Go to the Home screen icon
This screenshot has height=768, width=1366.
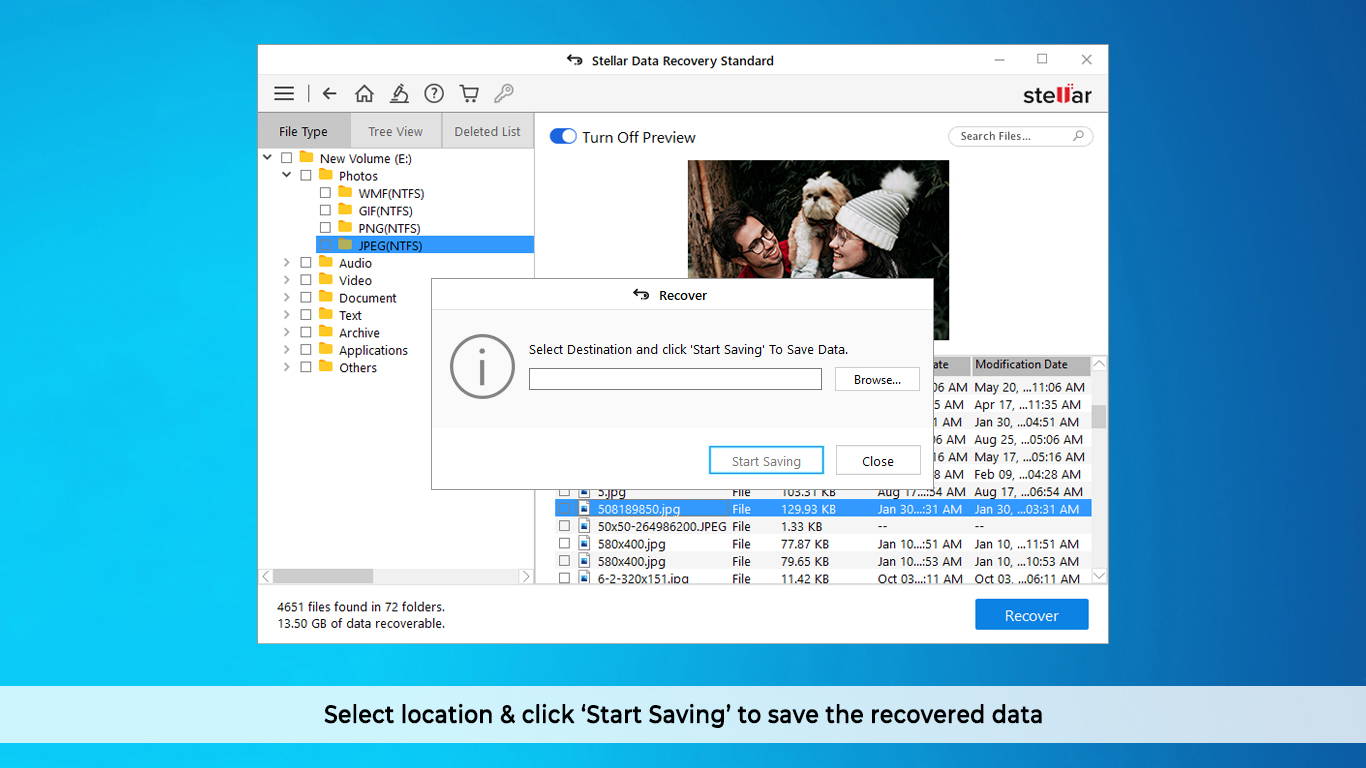364,92
